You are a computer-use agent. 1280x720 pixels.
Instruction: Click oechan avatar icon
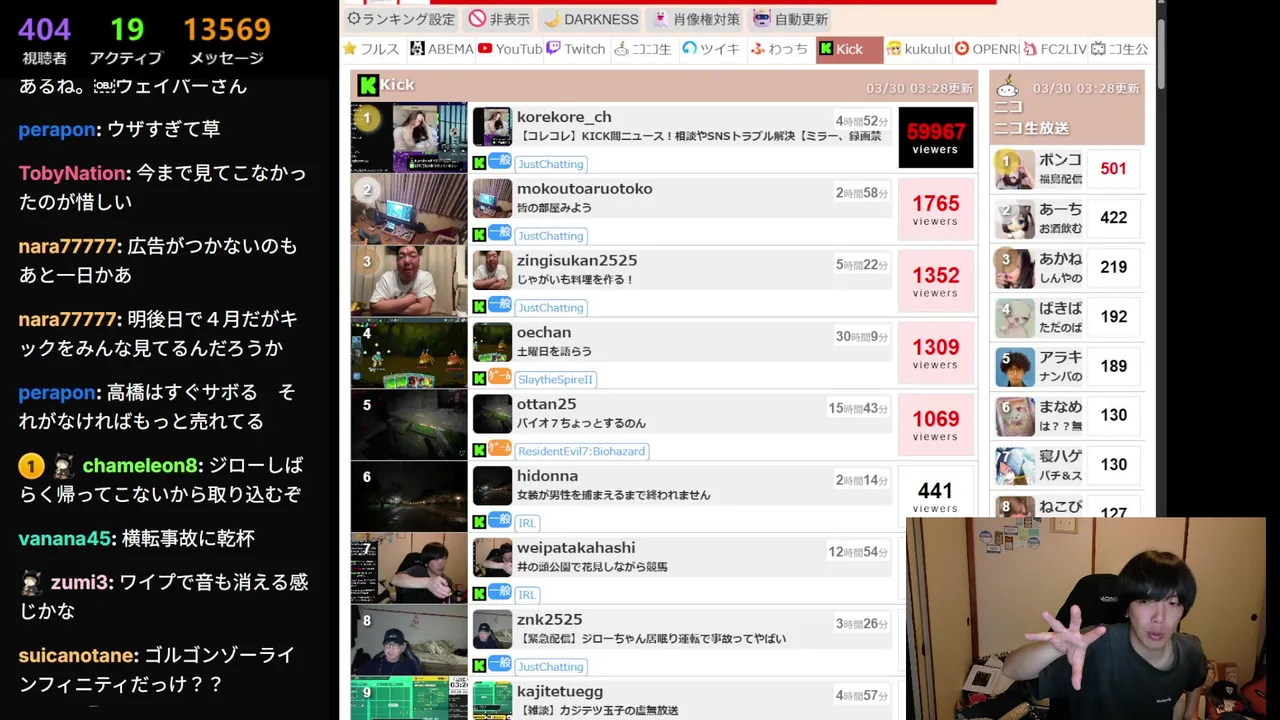[x=492, y=343]
